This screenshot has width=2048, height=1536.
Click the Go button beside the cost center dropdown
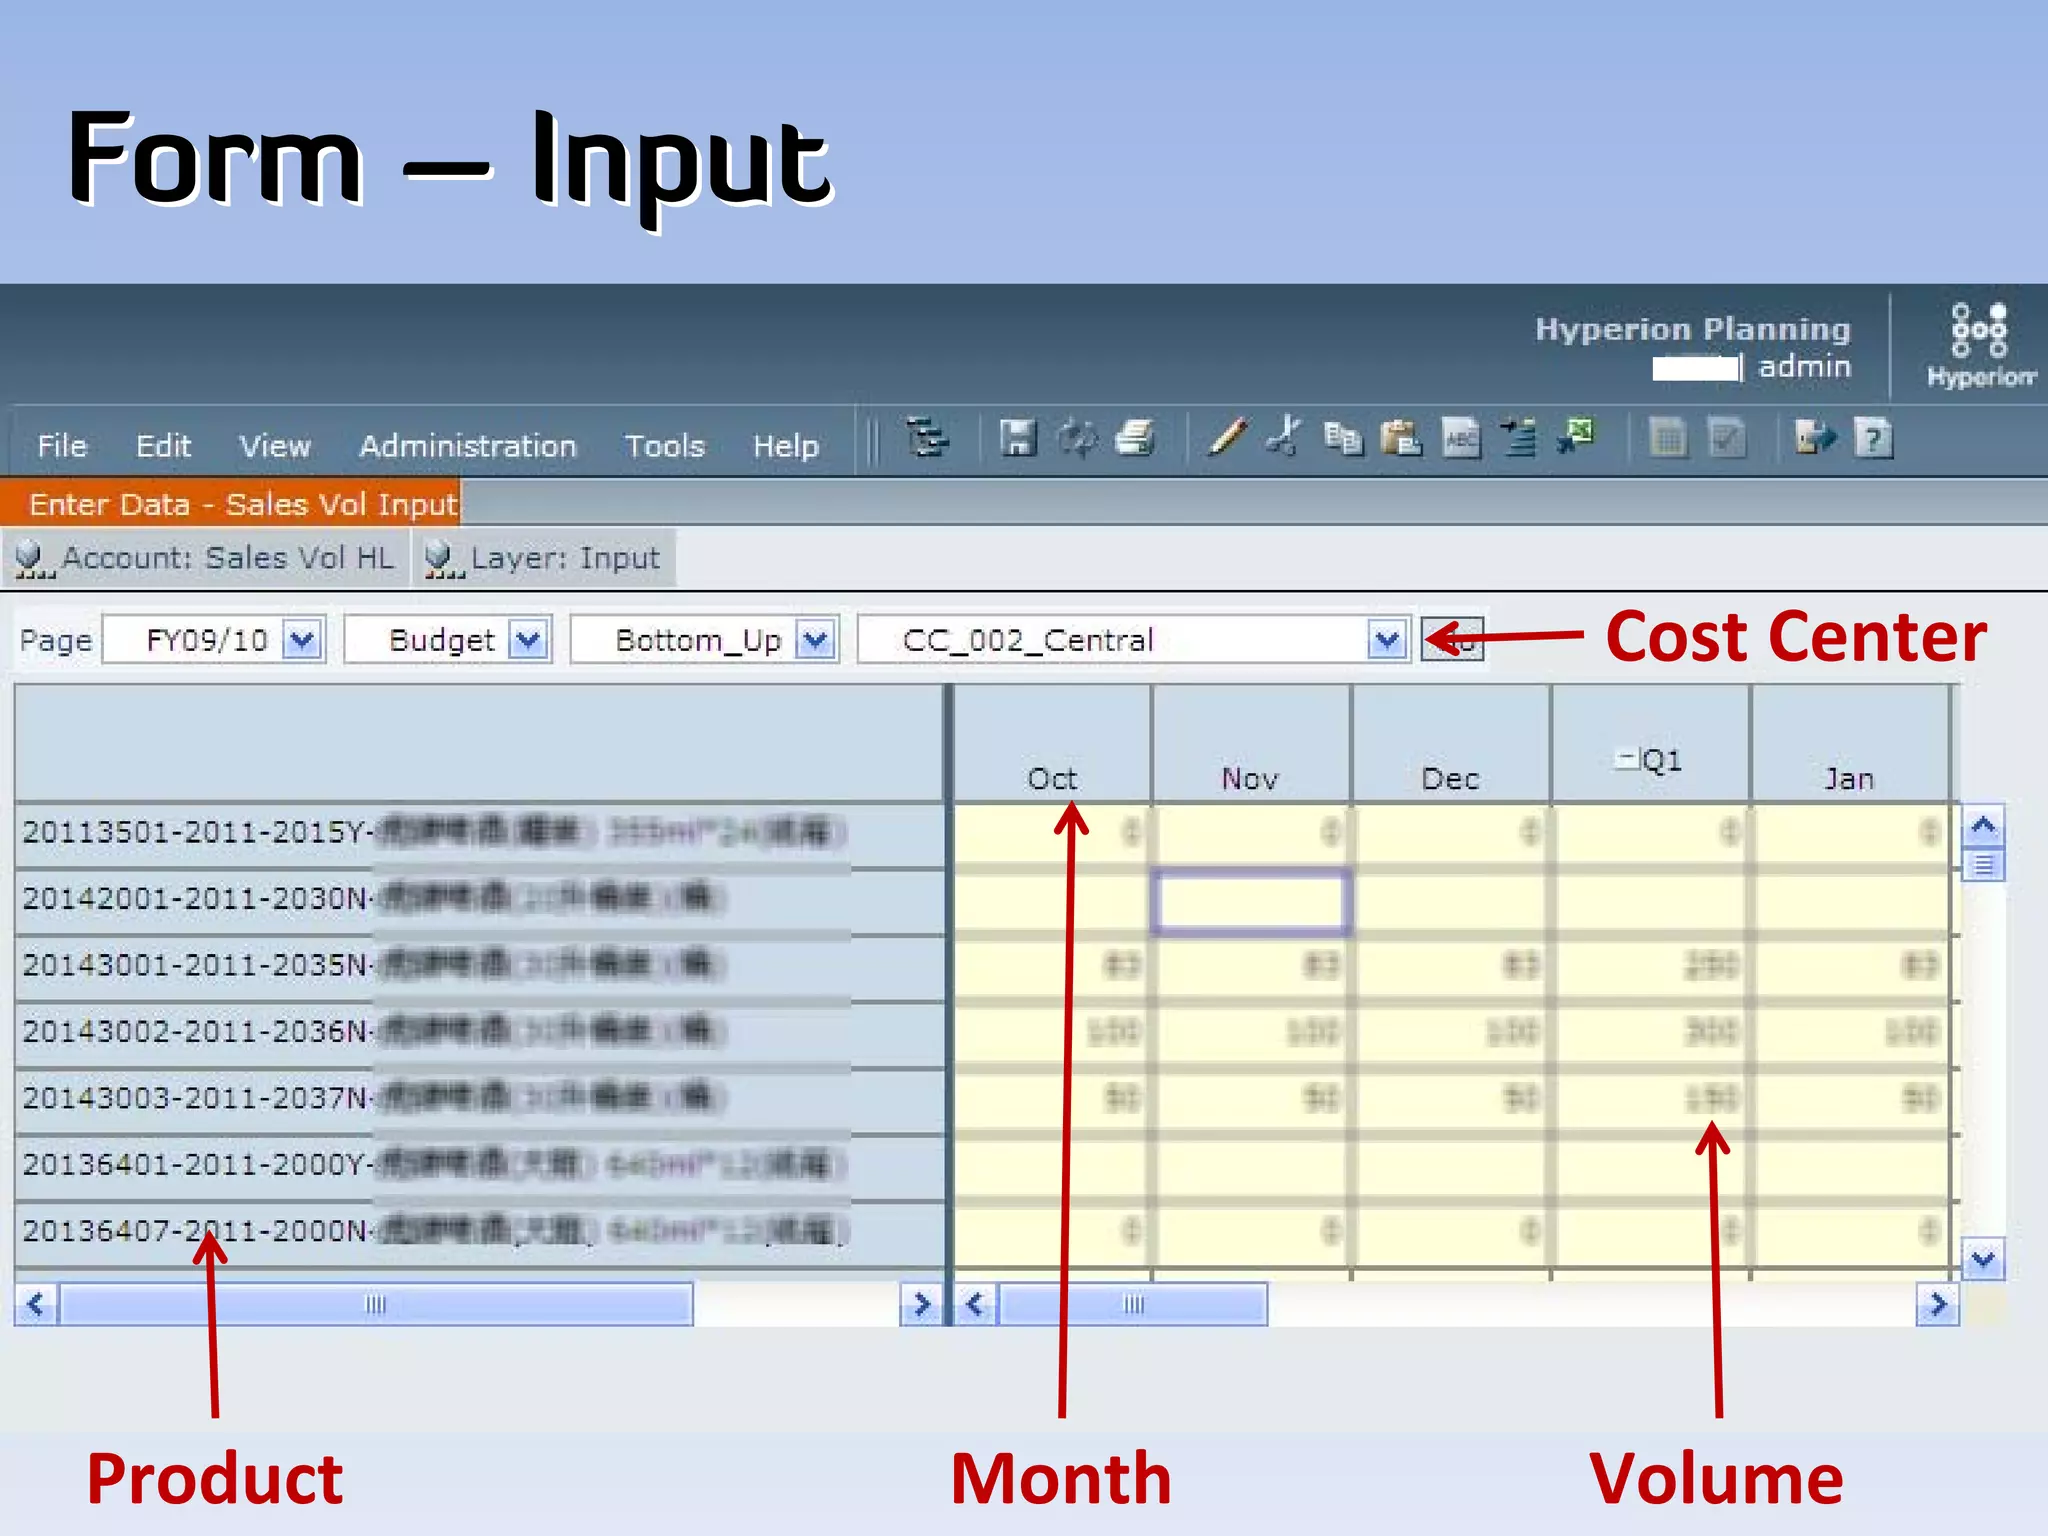(x=1452, y=640)
